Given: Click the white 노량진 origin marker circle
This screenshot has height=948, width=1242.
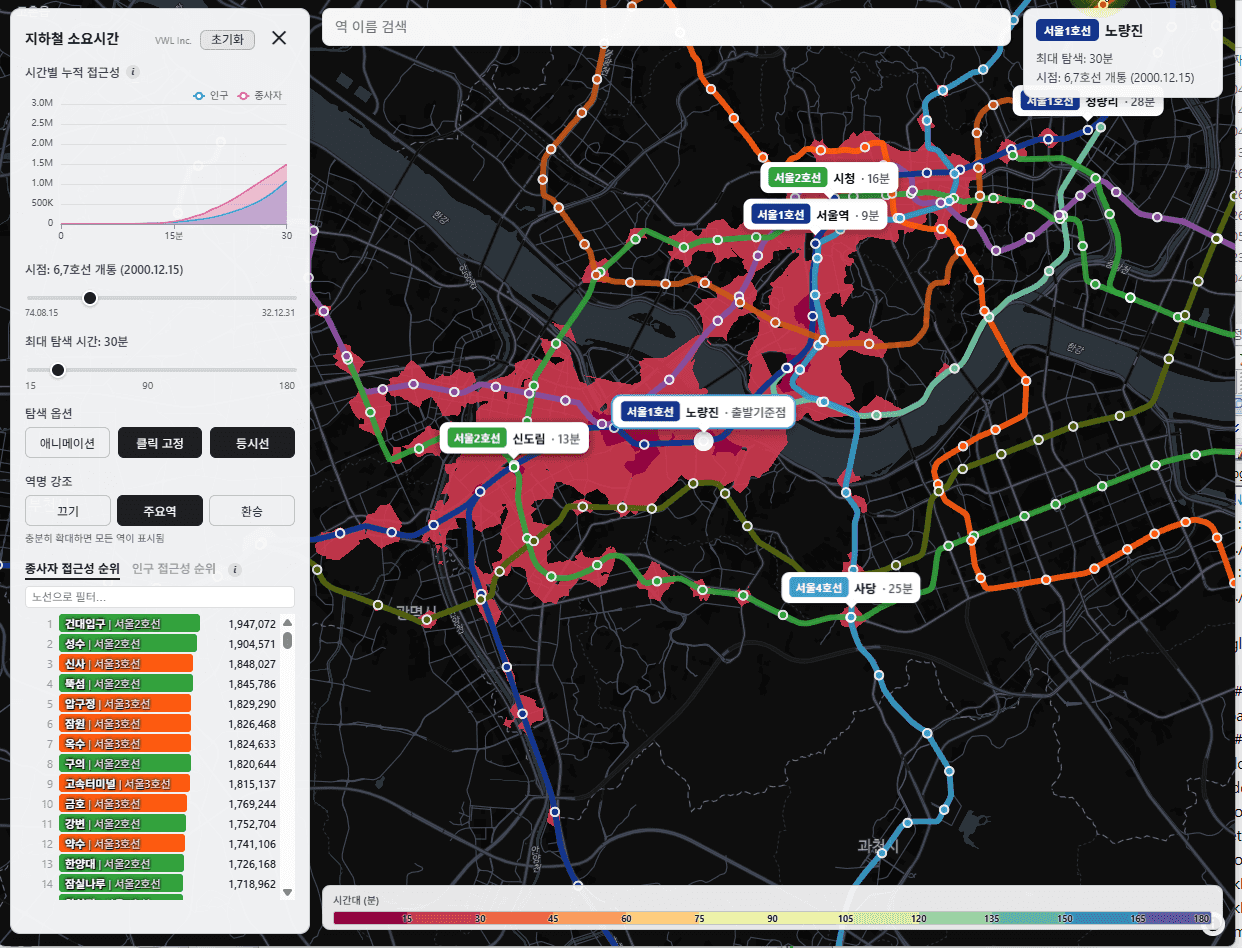Looking at the screenshot, I should pyautogui.click(x=703, y=441).
